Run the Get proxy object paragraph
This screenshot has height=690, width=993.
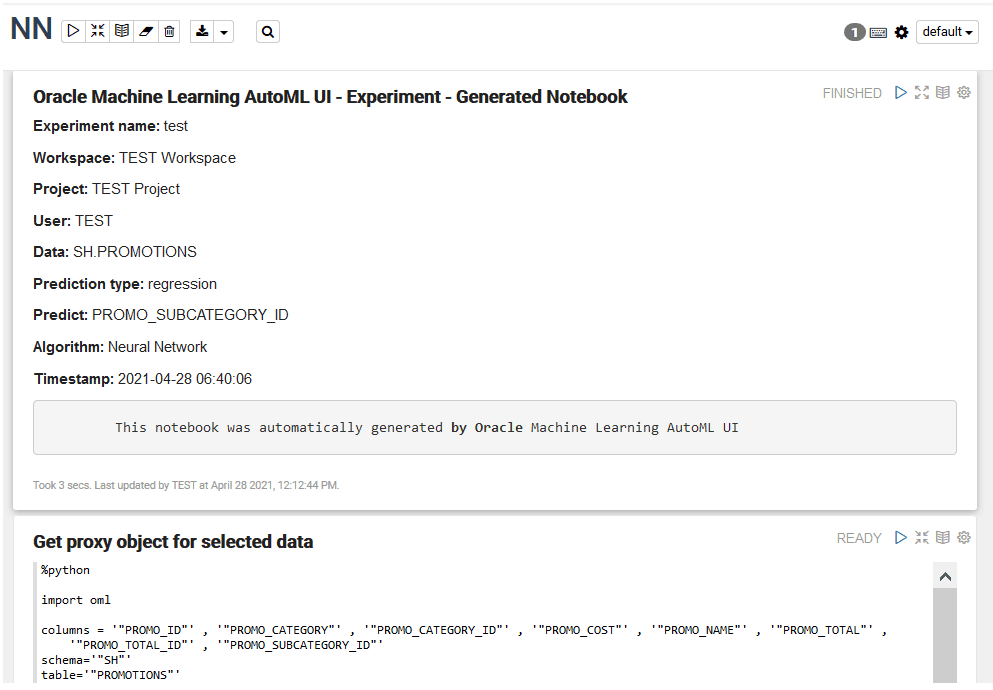click(x=901, y=537)
